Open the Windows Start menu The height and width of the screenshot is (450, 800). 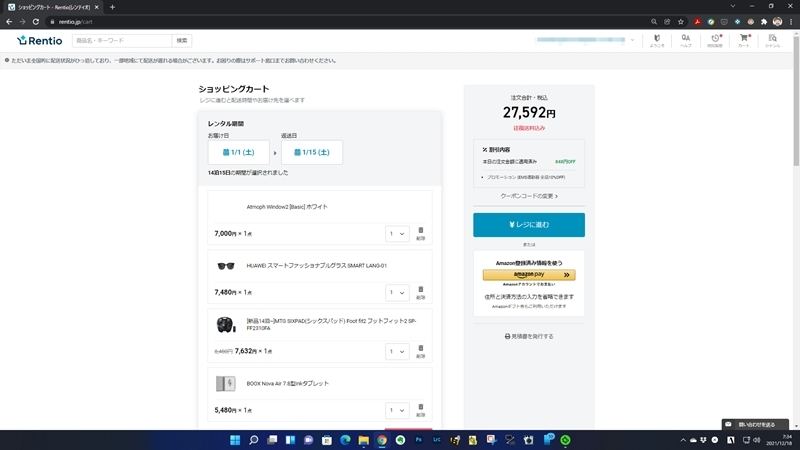235,440
